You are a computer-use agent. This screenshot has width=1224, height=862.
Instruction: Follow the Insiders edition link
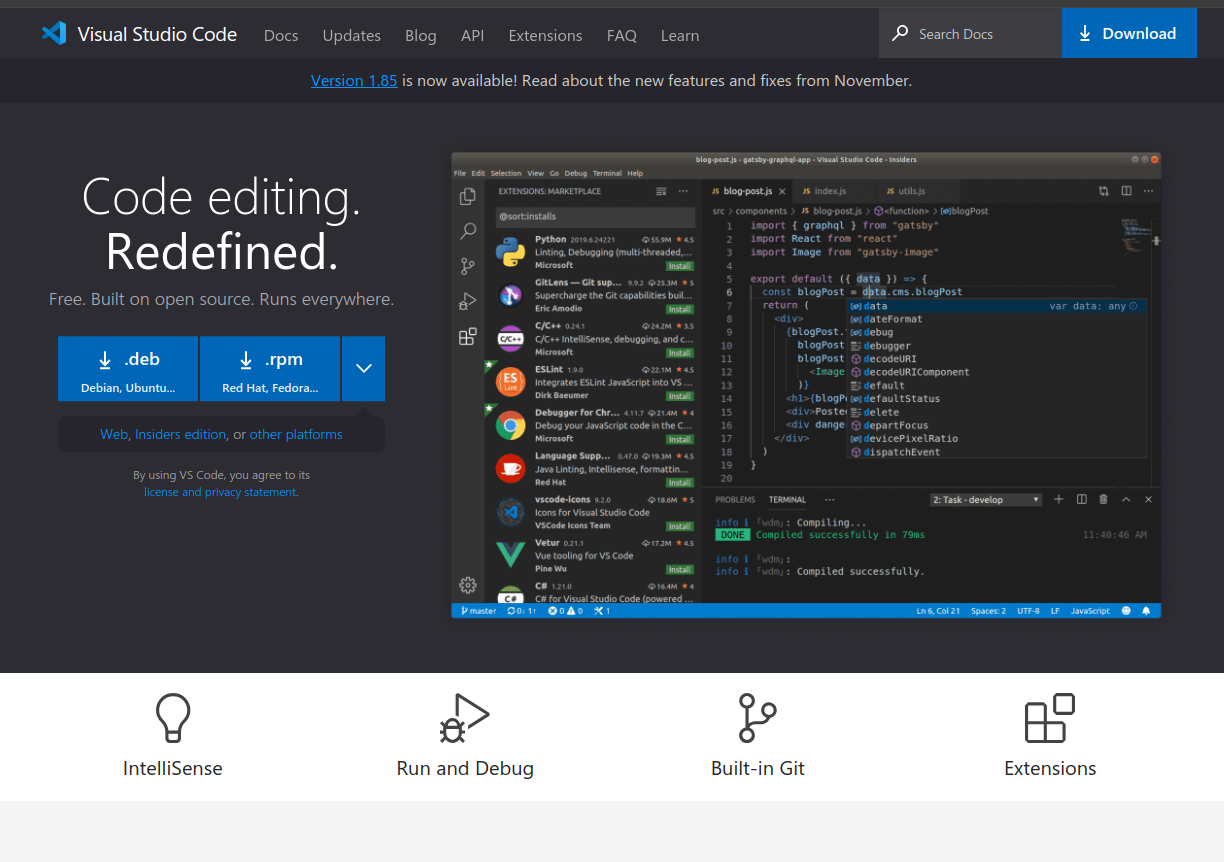click(181, 434)
